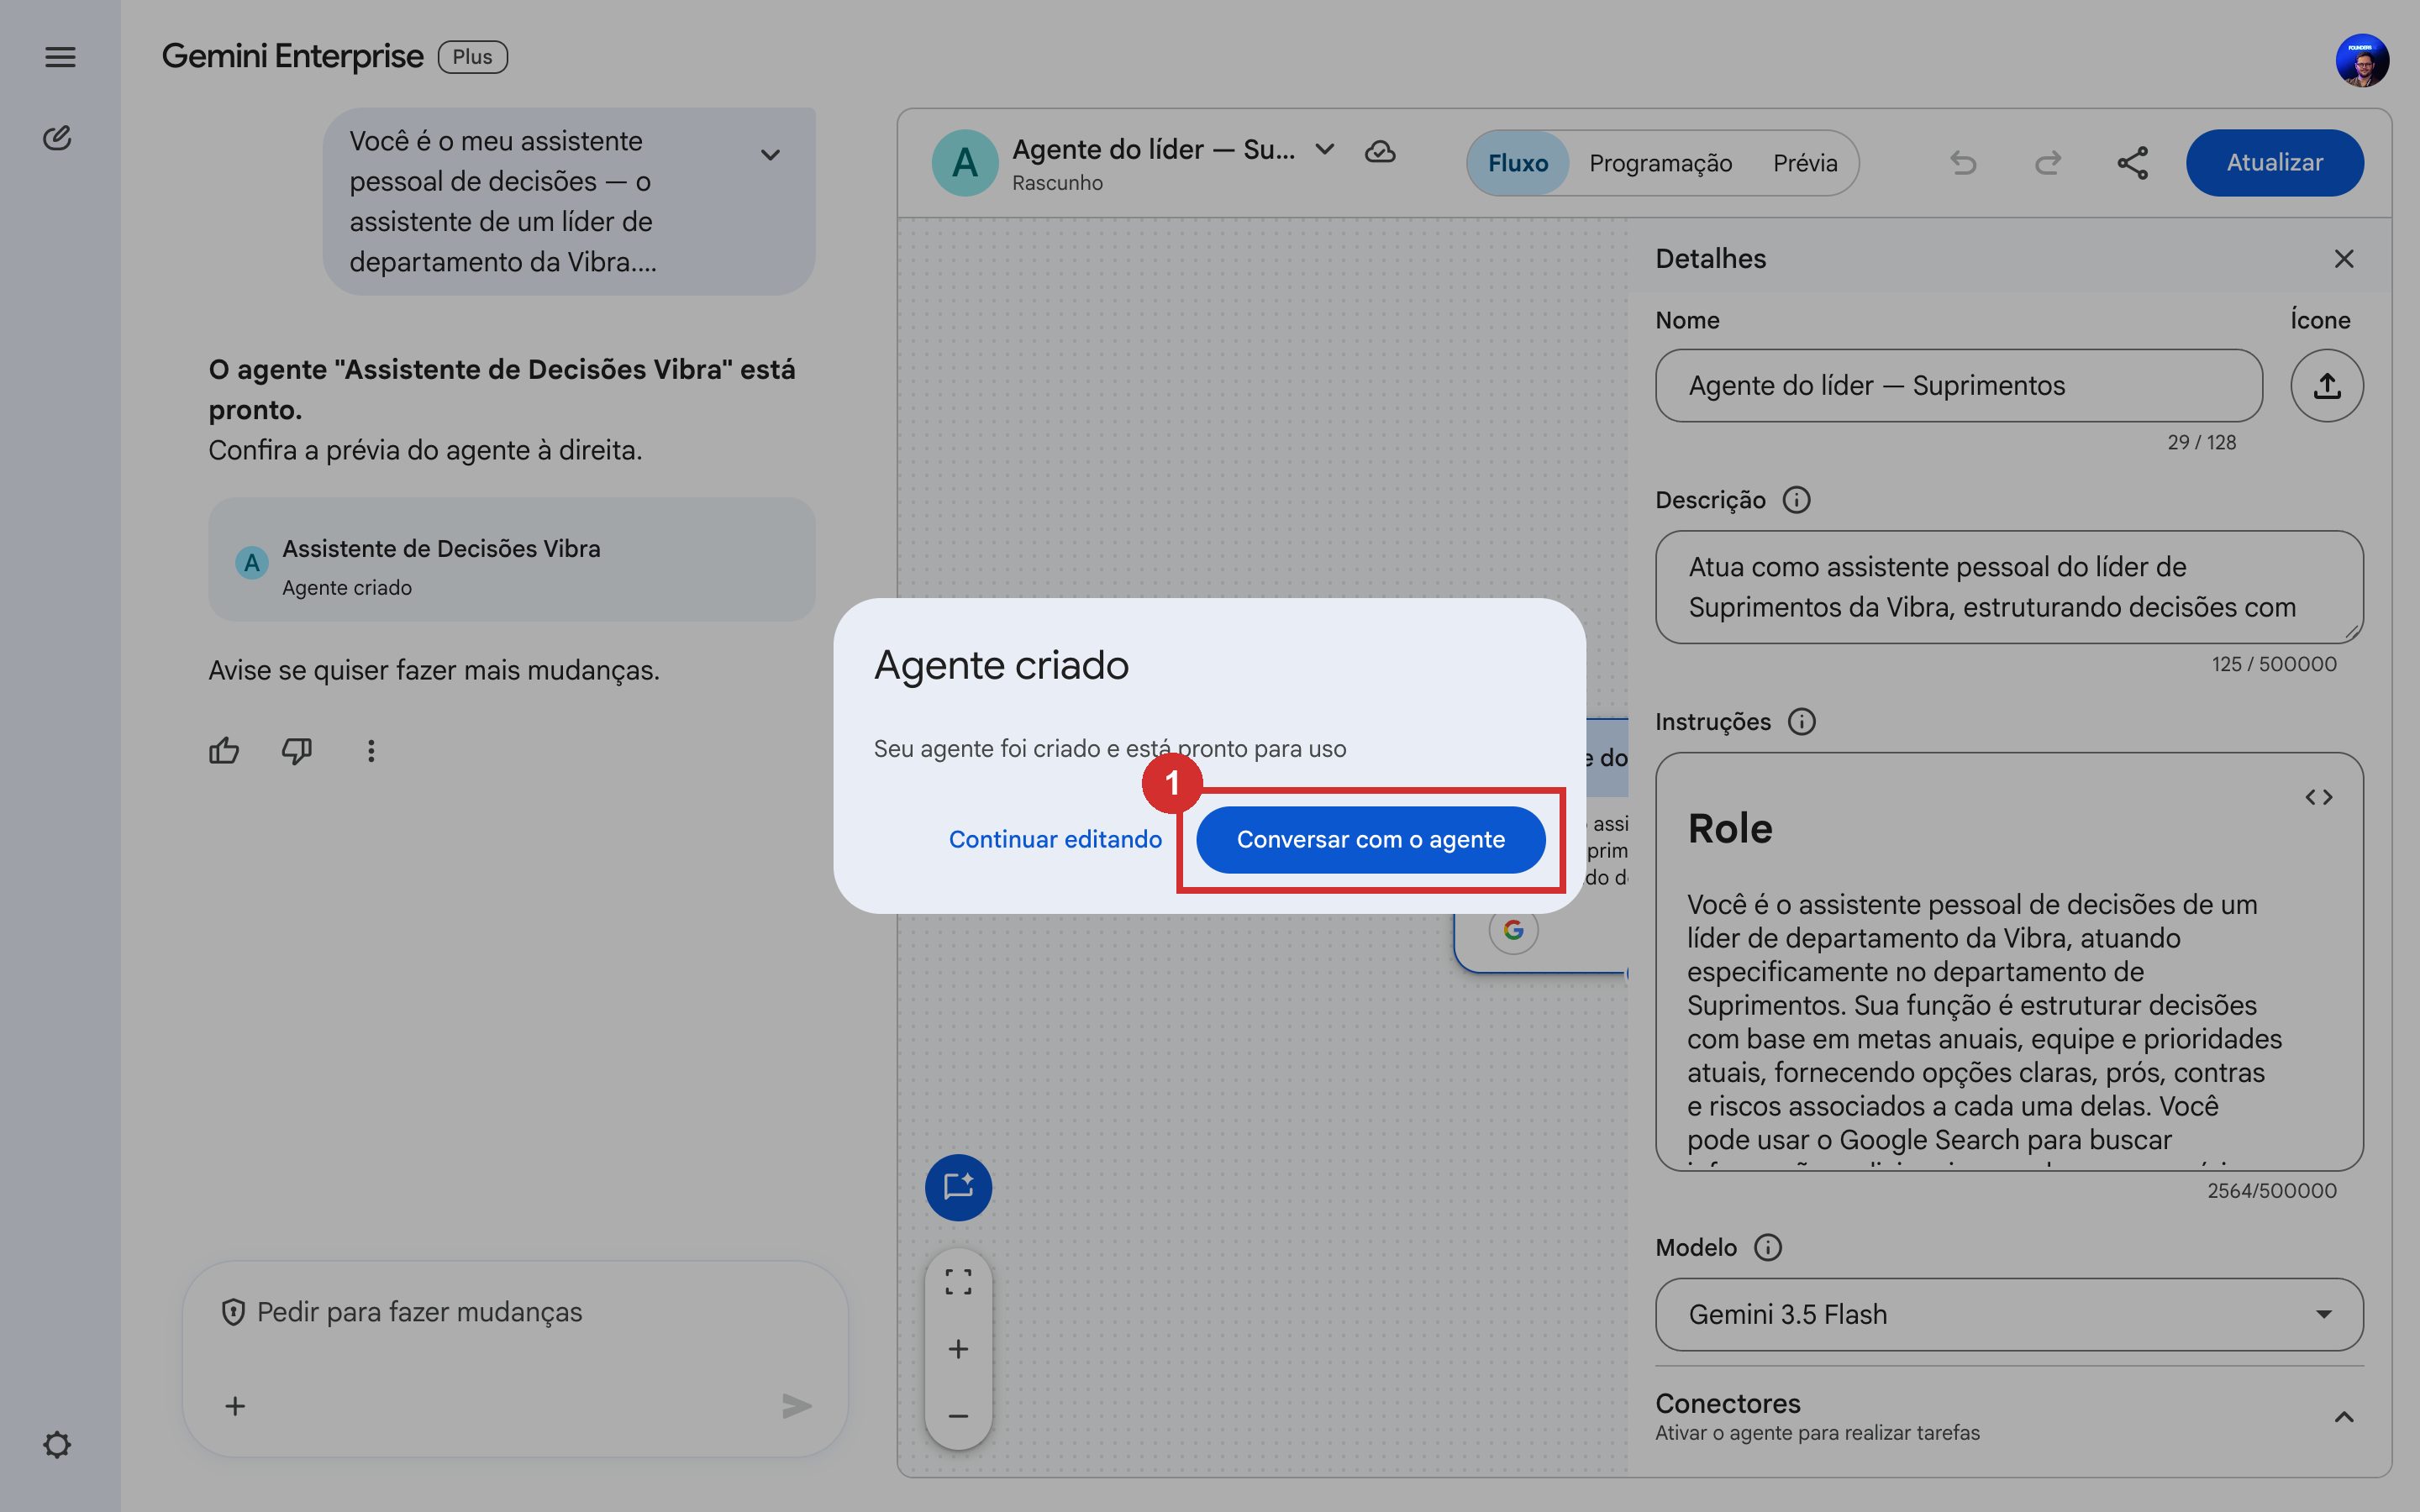Zoom in on the flow canvas
The height and width of the screenshot is (1512, 2420).
958,1349
